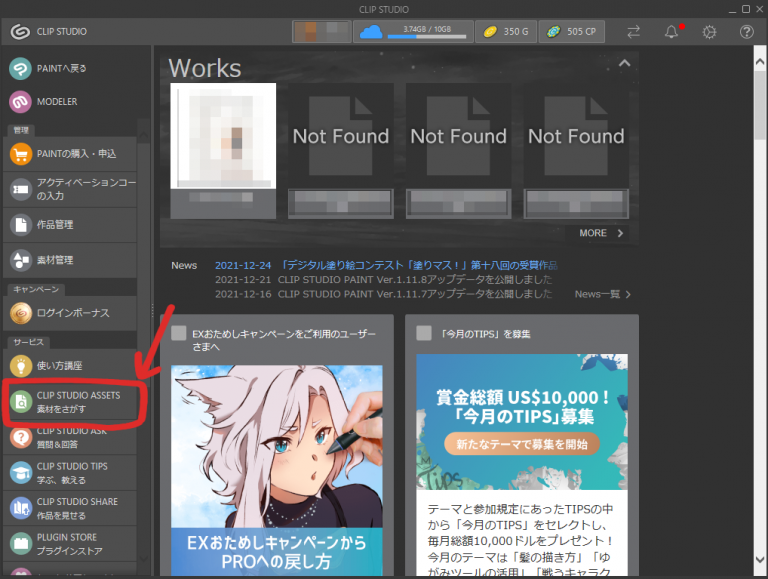Image resolution: width=768 pixels, height=579 pixels.
Task: Click the cloud storage usage bar
Action: pos(427,36)
